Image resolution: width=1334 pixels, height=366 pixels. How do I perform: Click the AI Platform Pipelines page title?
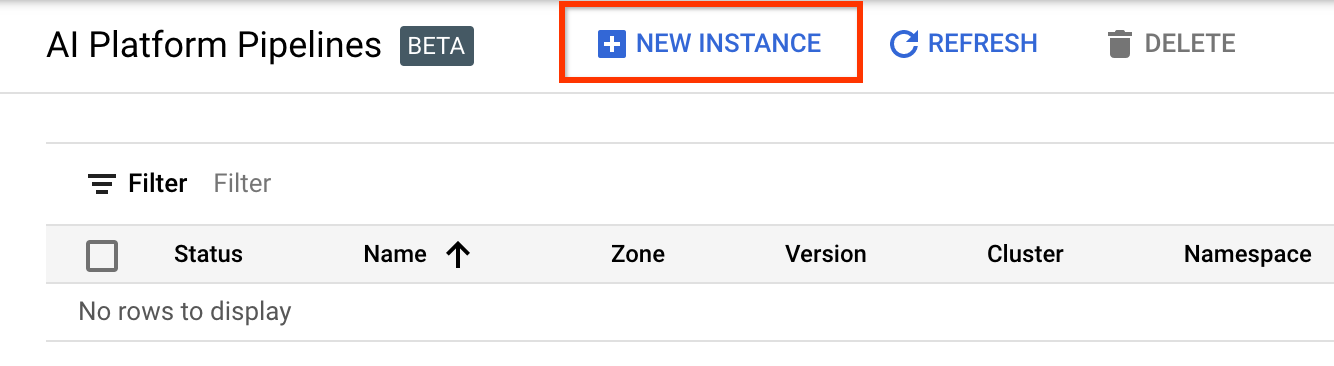click(214, 46)
